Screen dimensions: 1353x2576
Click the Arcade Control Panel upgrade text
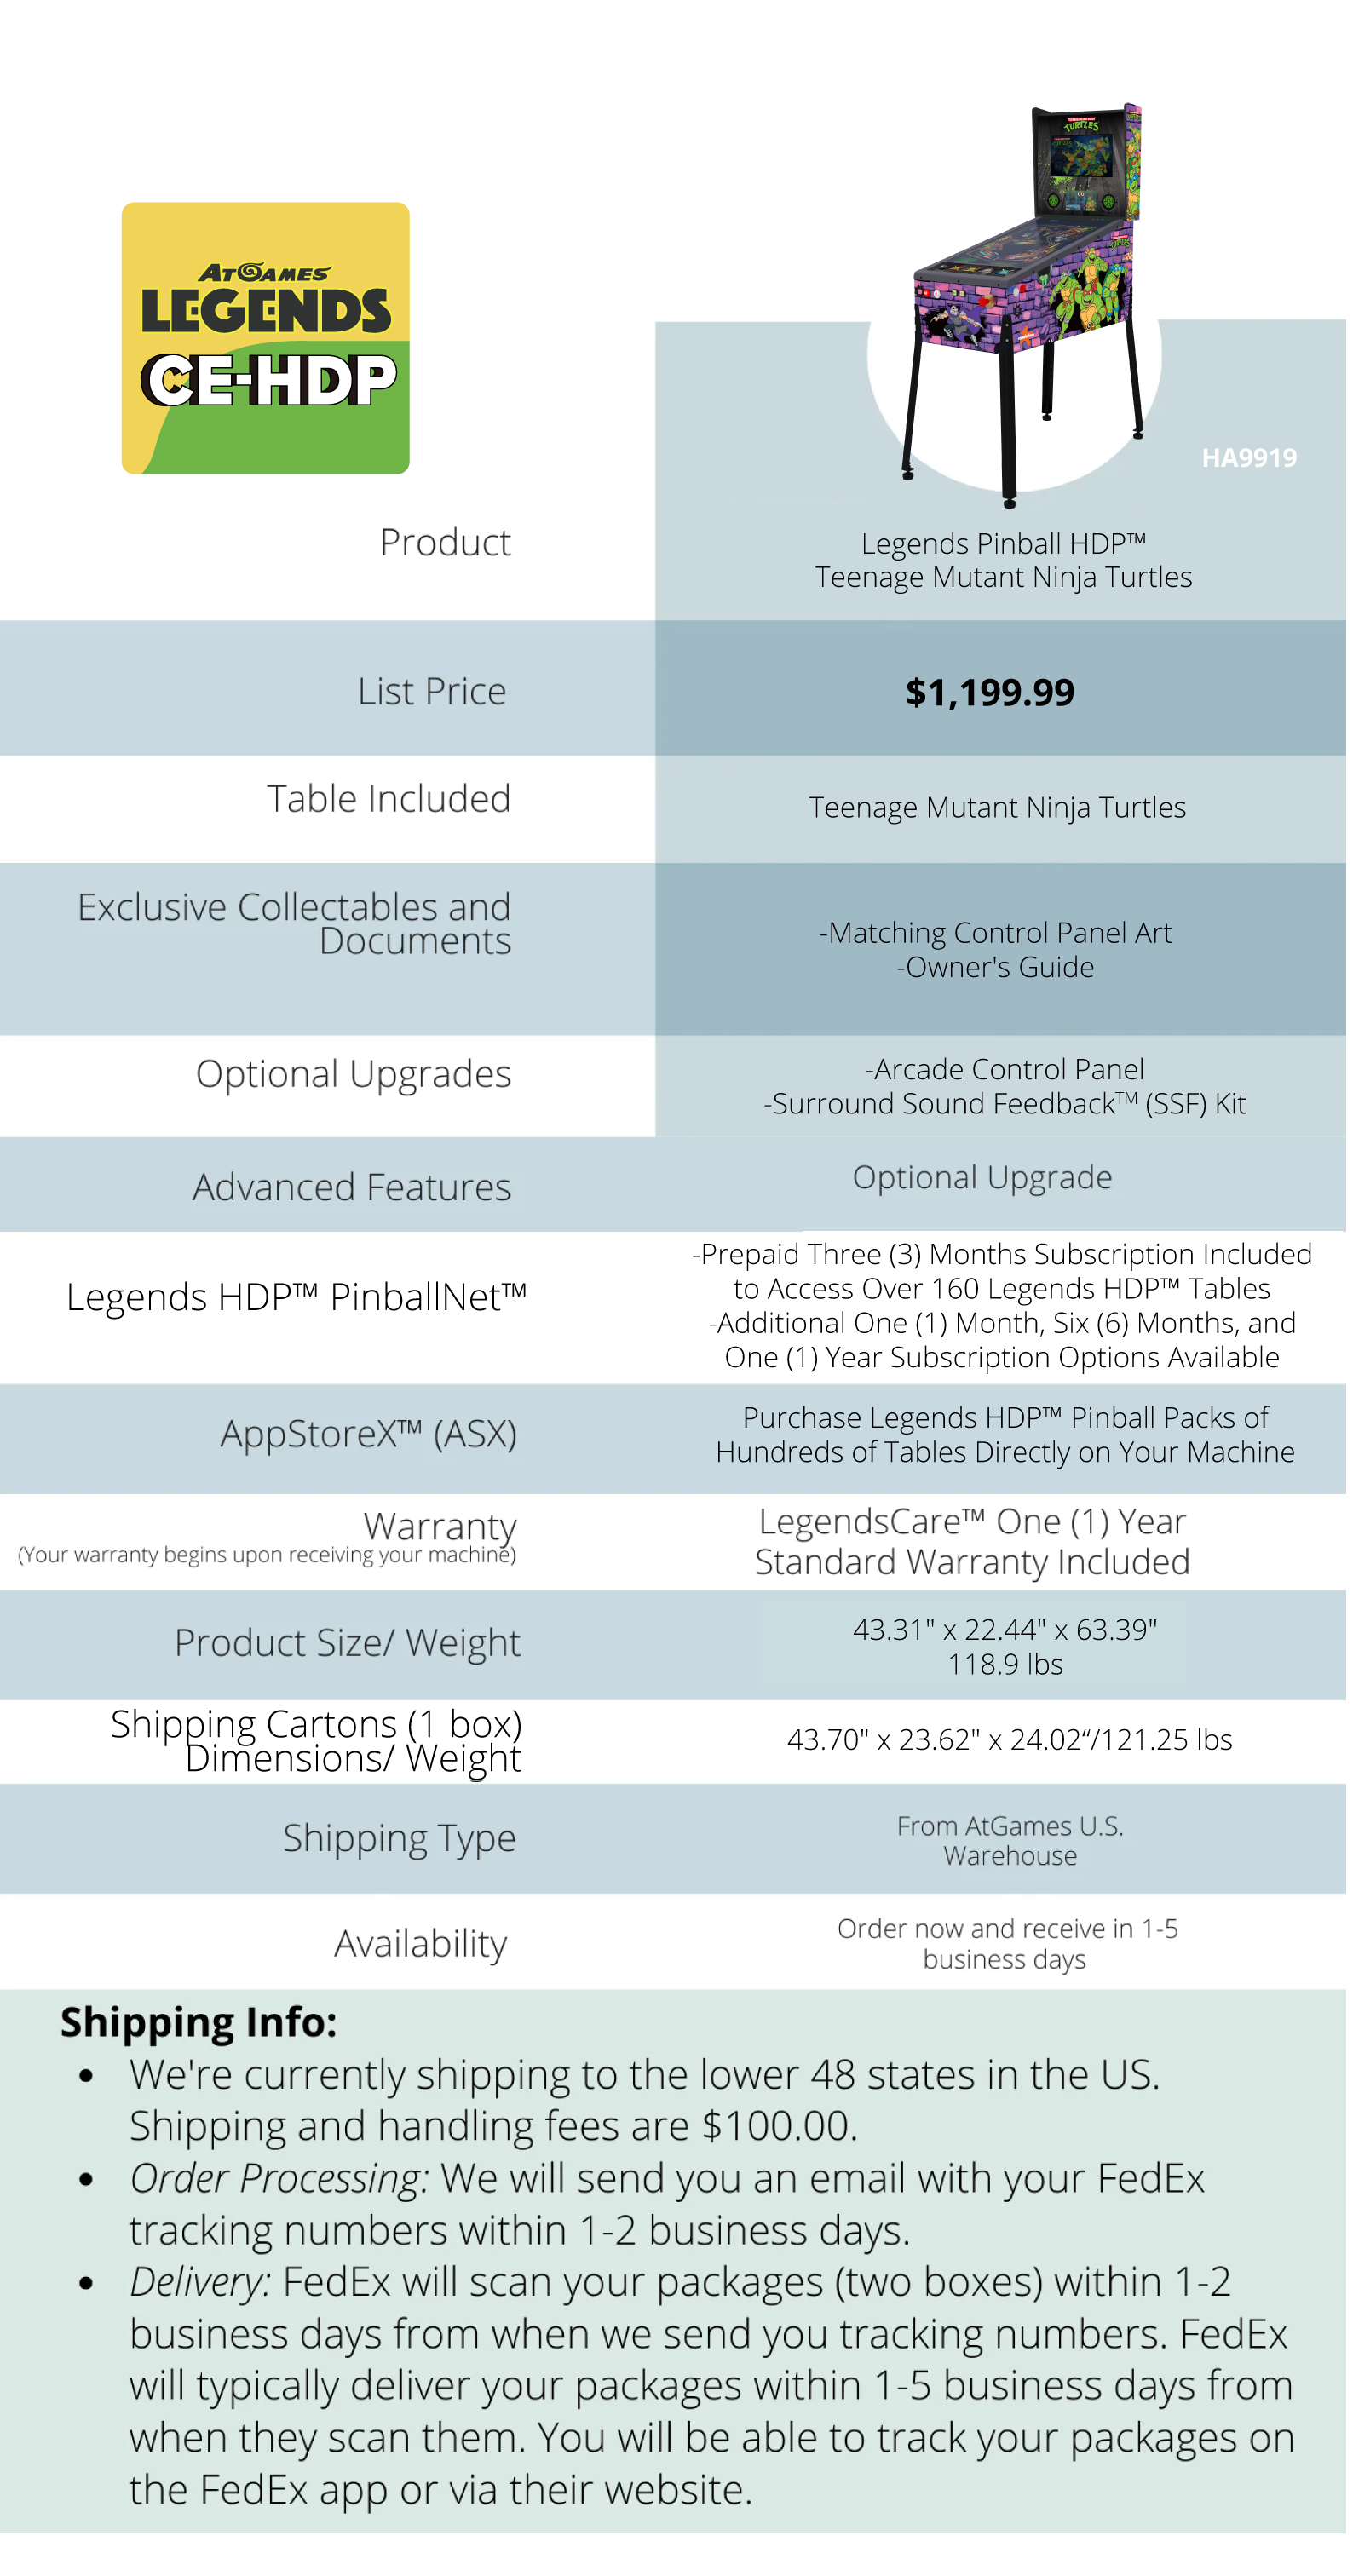click(x=1004, y=1069)
